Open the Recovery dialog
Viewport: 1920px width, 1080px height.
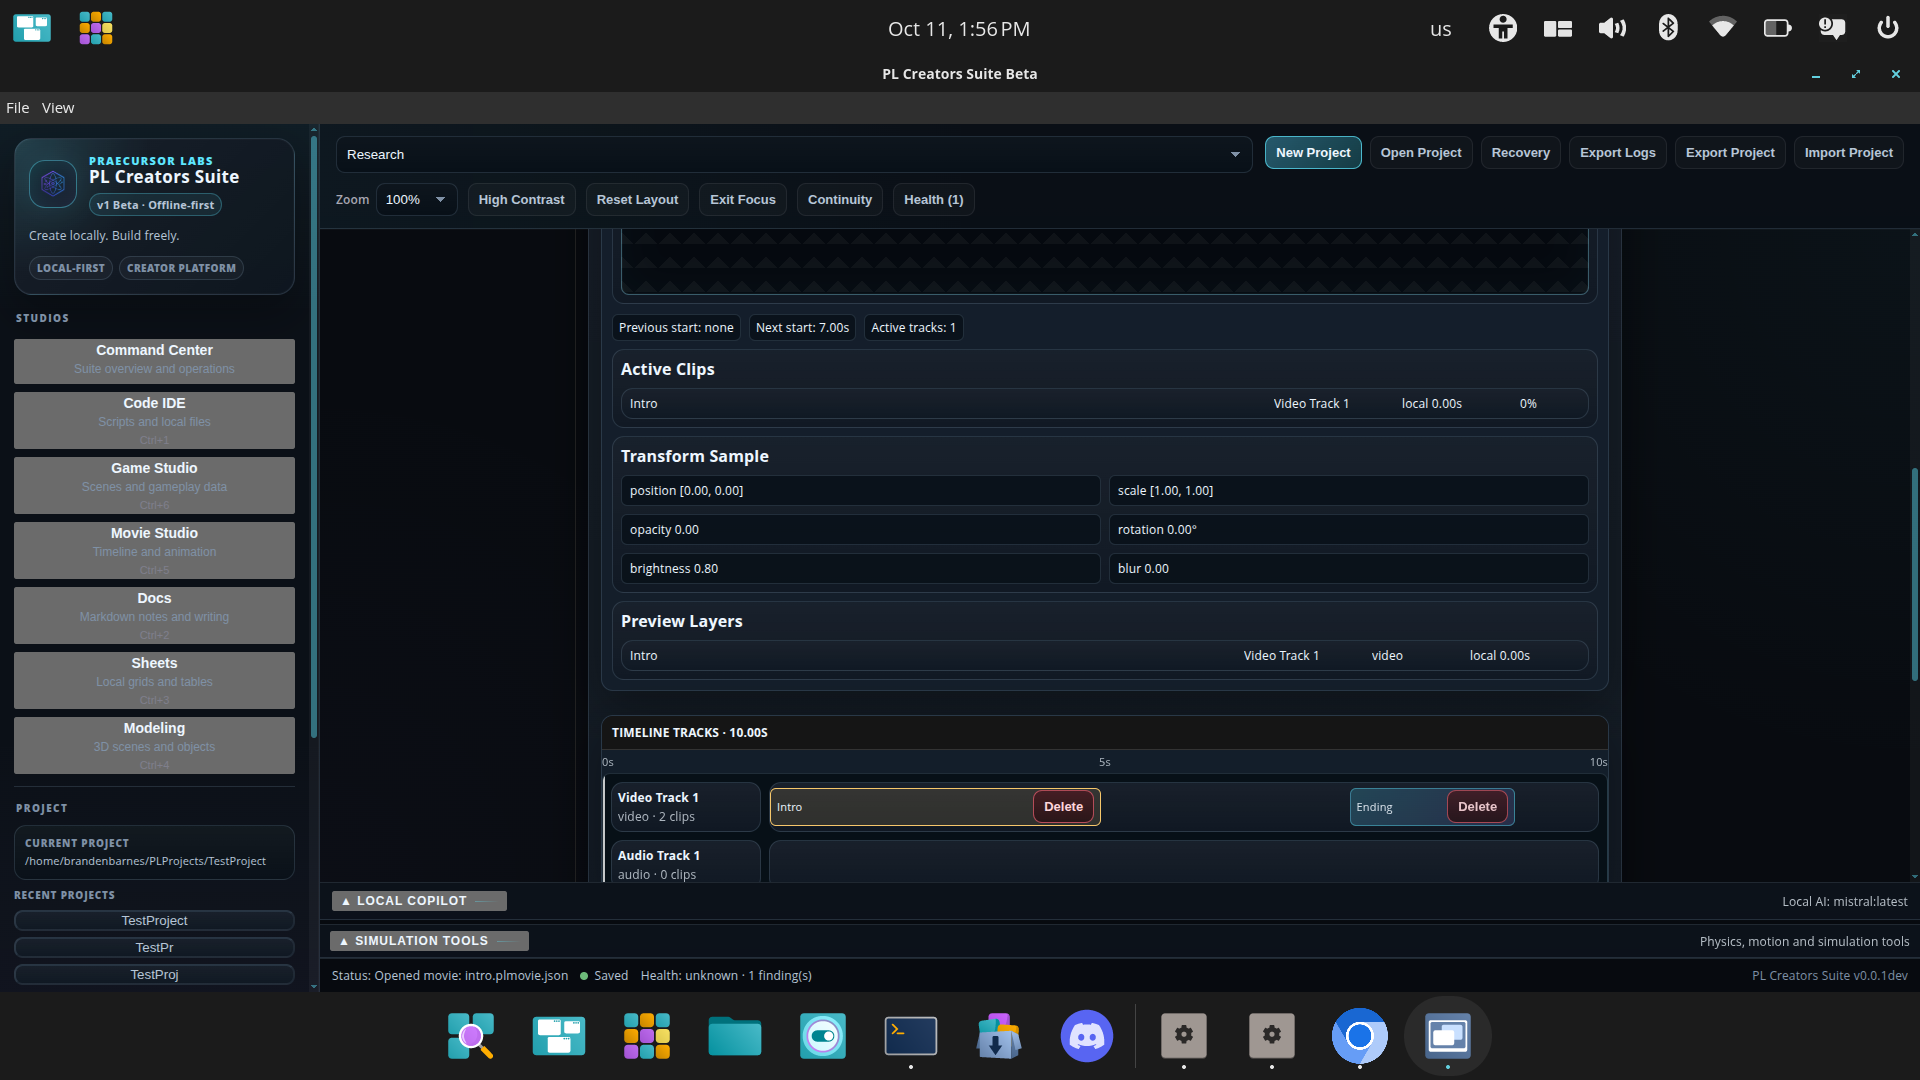click(x=1520, y=153)
